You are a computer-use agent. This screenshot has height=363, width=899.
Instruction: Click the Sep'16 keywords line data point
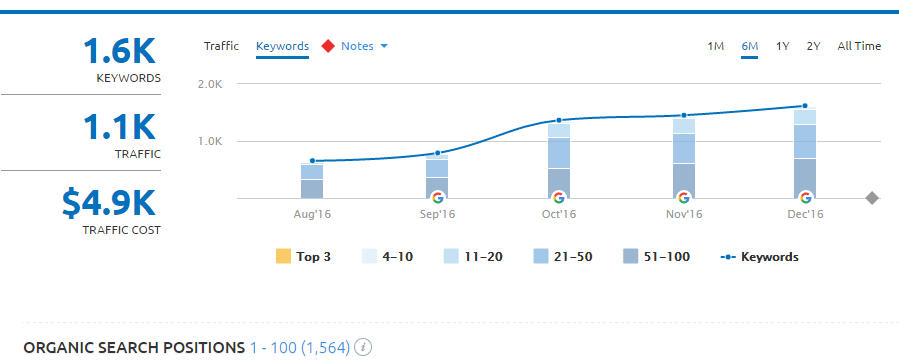tap(437, 153)
